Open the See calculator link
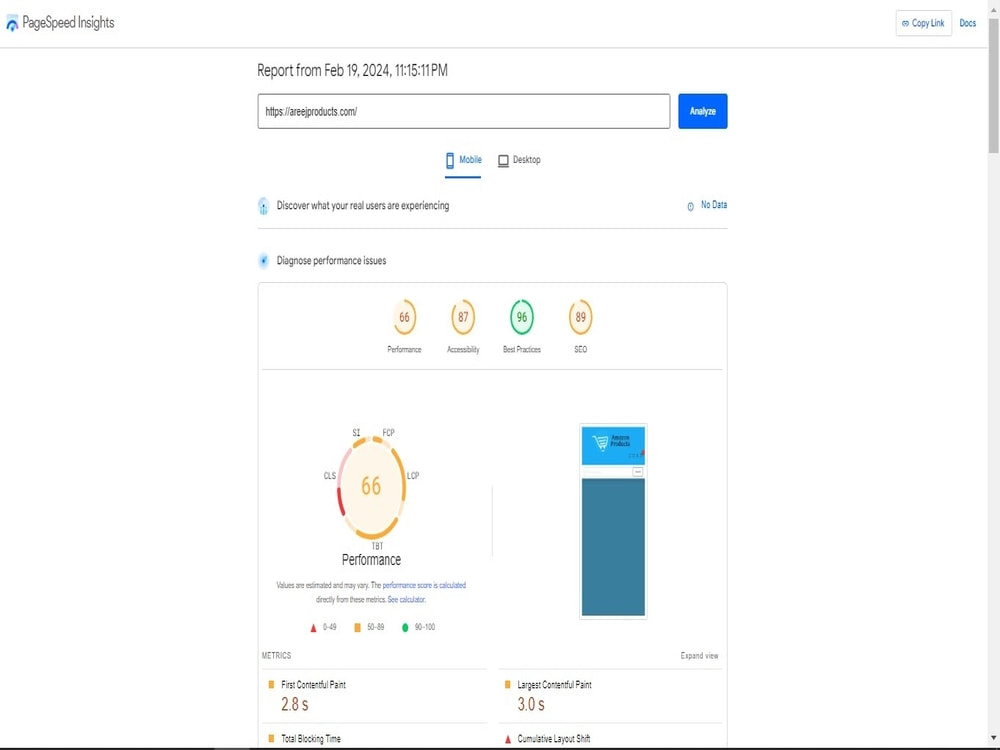This screenshot has height=750, width=1000. 406,599
